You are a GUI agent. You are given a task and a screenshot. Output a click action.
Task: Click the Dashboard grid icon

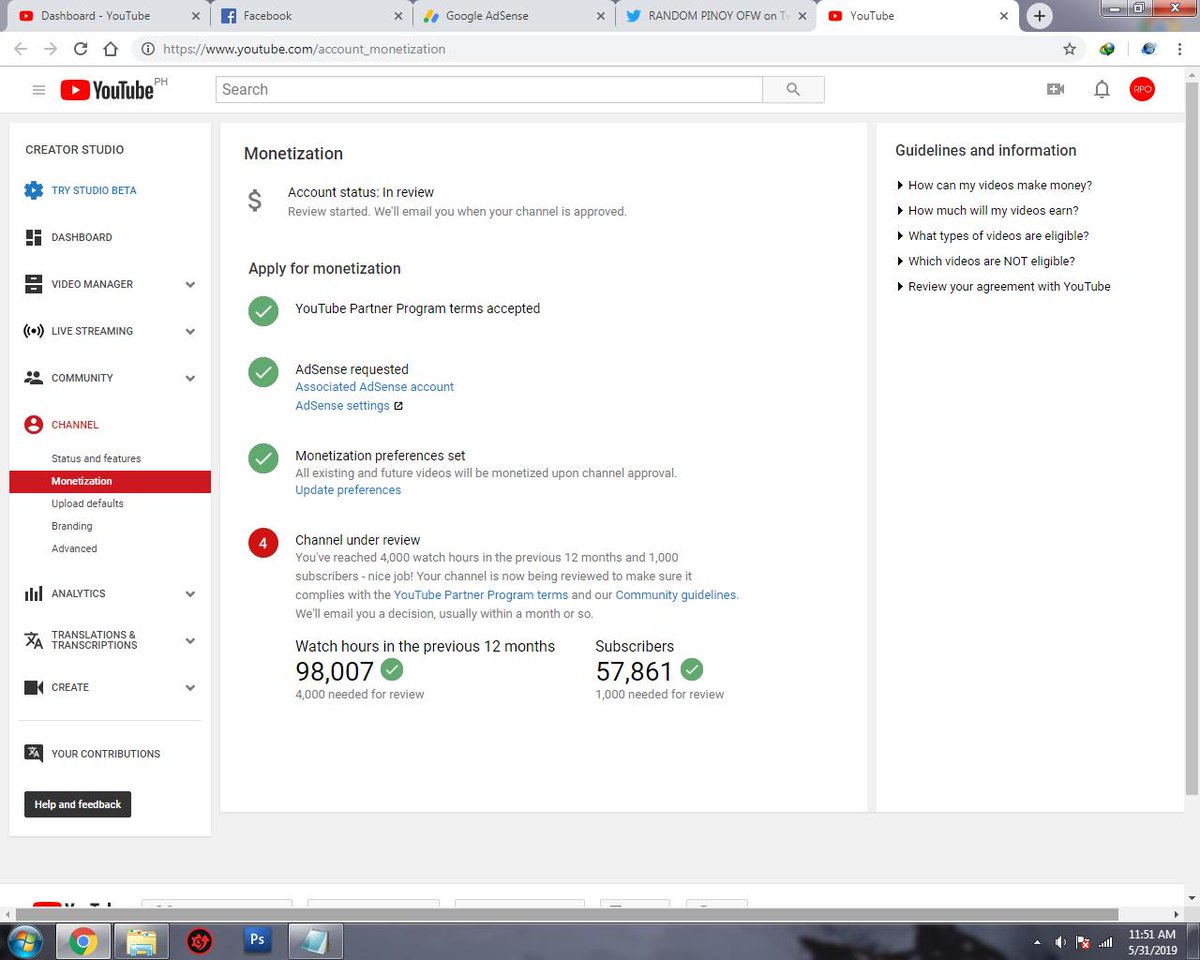[x=33, y=237]
